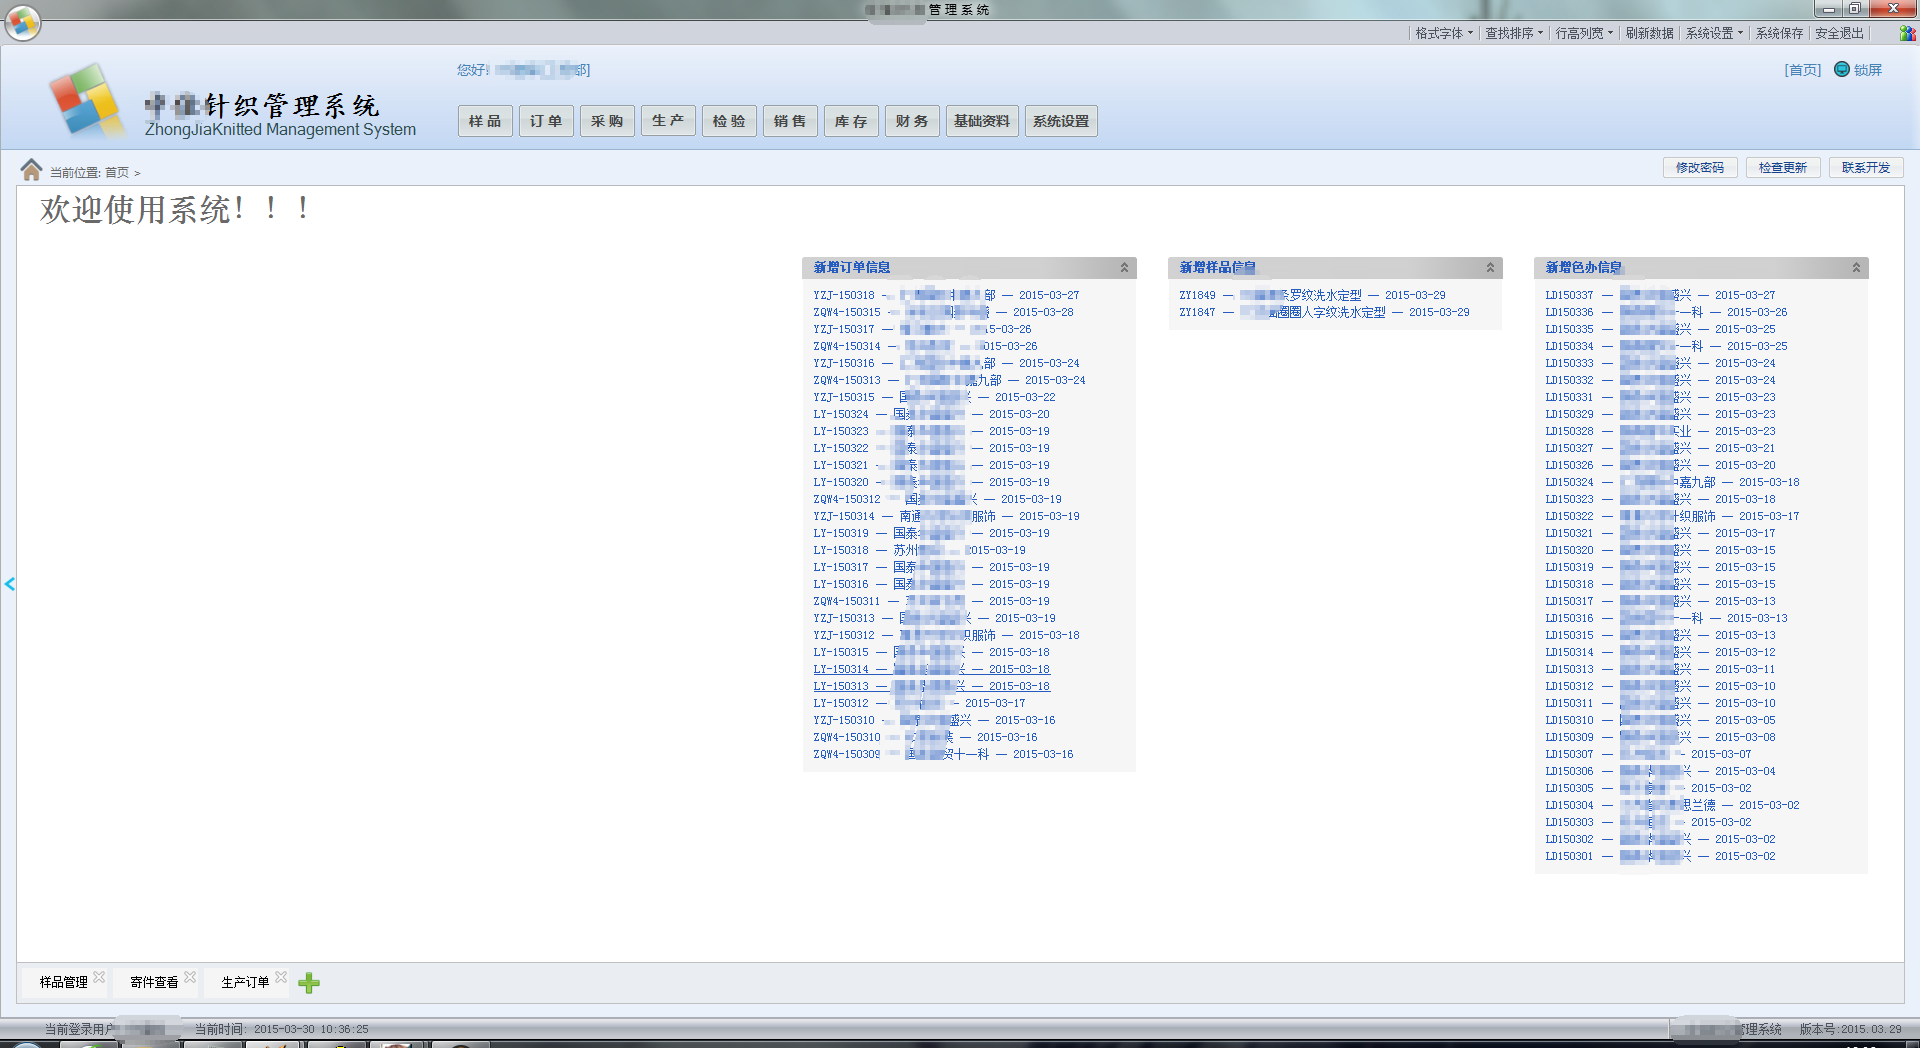Click the 修改密码 button
The image size is (1920, 1048).
[1699, 168]
